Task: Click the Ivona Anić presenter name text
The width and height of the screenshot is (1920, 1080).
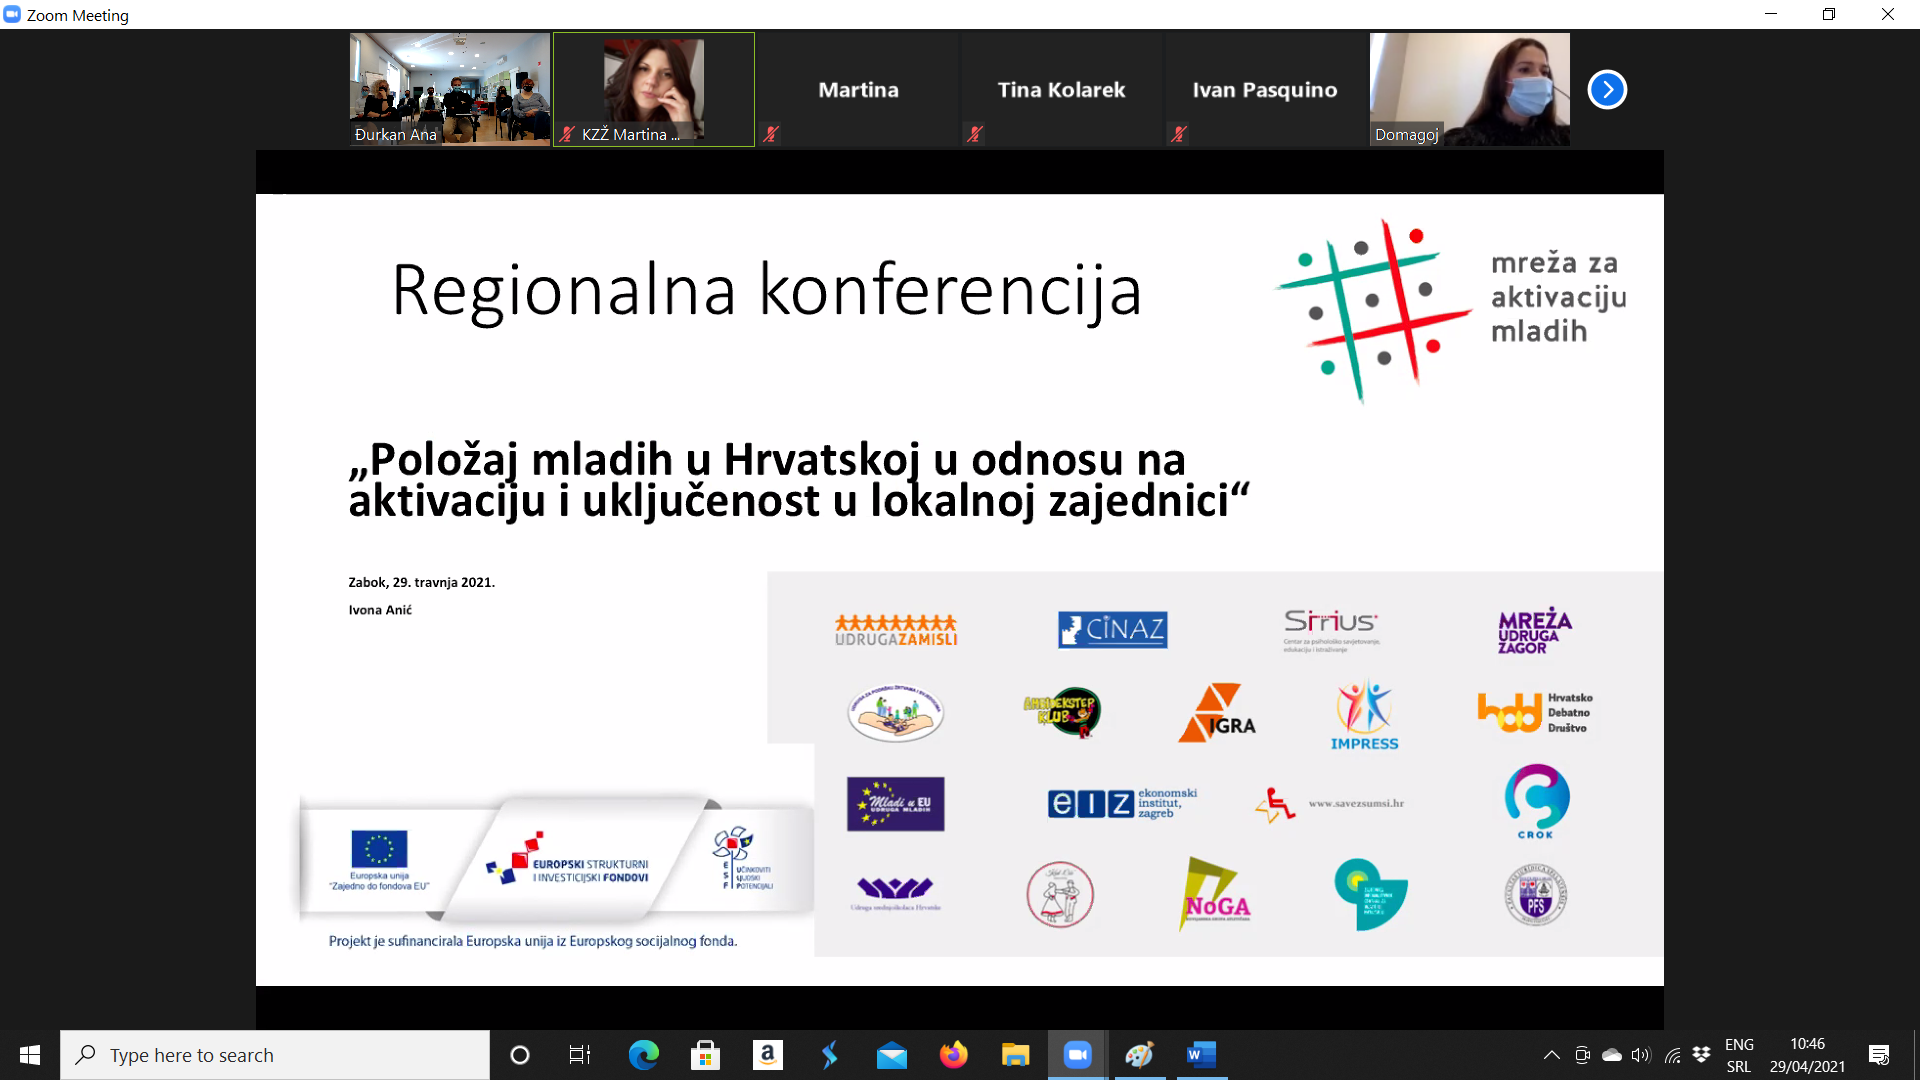Action: click(x=380, y=610)
